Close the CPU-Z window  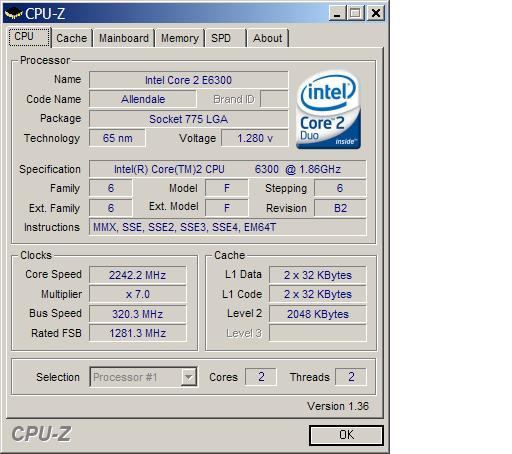point(376,13)
